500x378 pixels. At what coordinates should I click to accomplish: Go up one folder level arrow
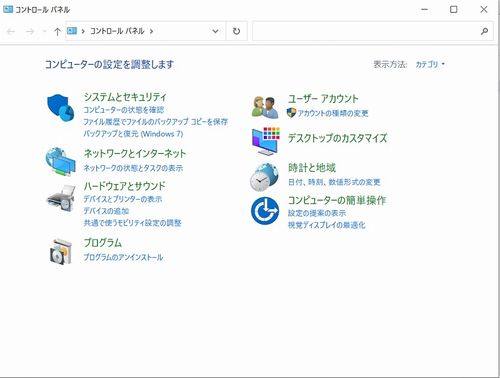click(x=57, y=31)
